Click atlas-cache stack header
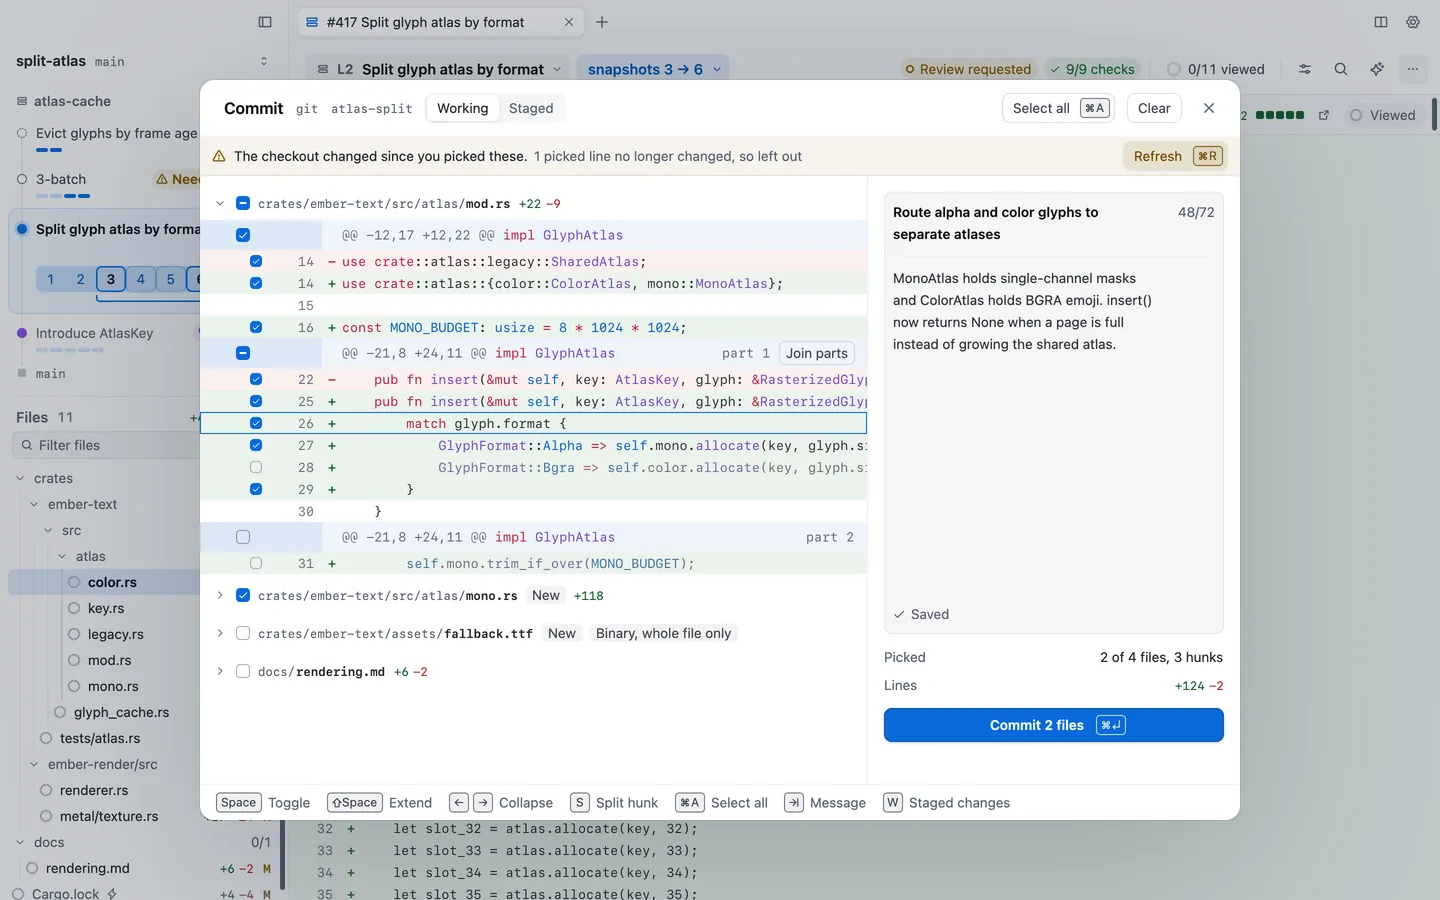The image size is (1440, 900). [72, 101]
